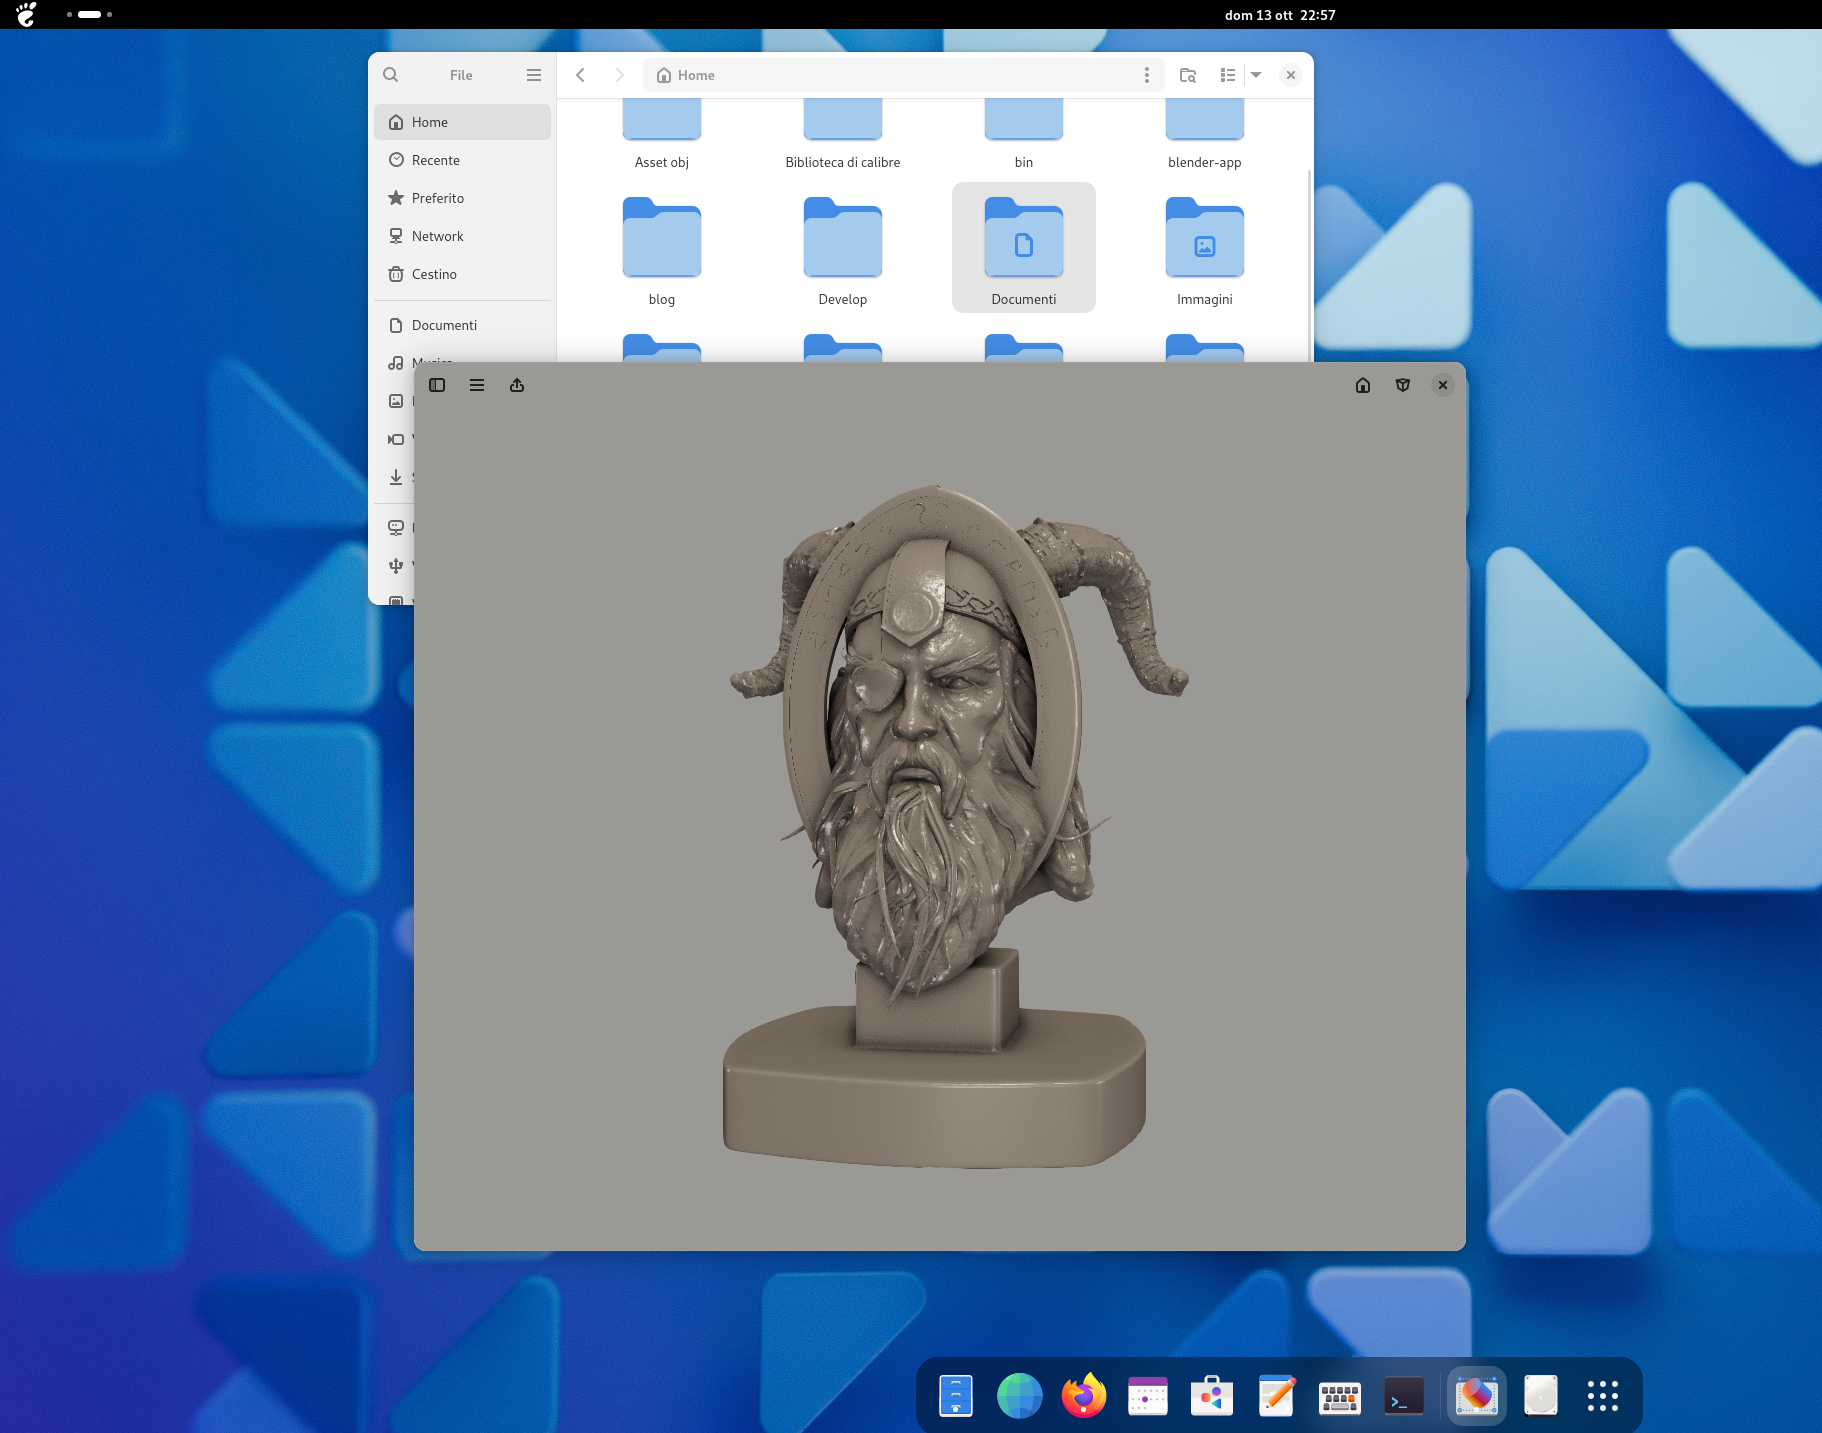
Task: Select the Develop folder
Action: click(x=843, y=250)
